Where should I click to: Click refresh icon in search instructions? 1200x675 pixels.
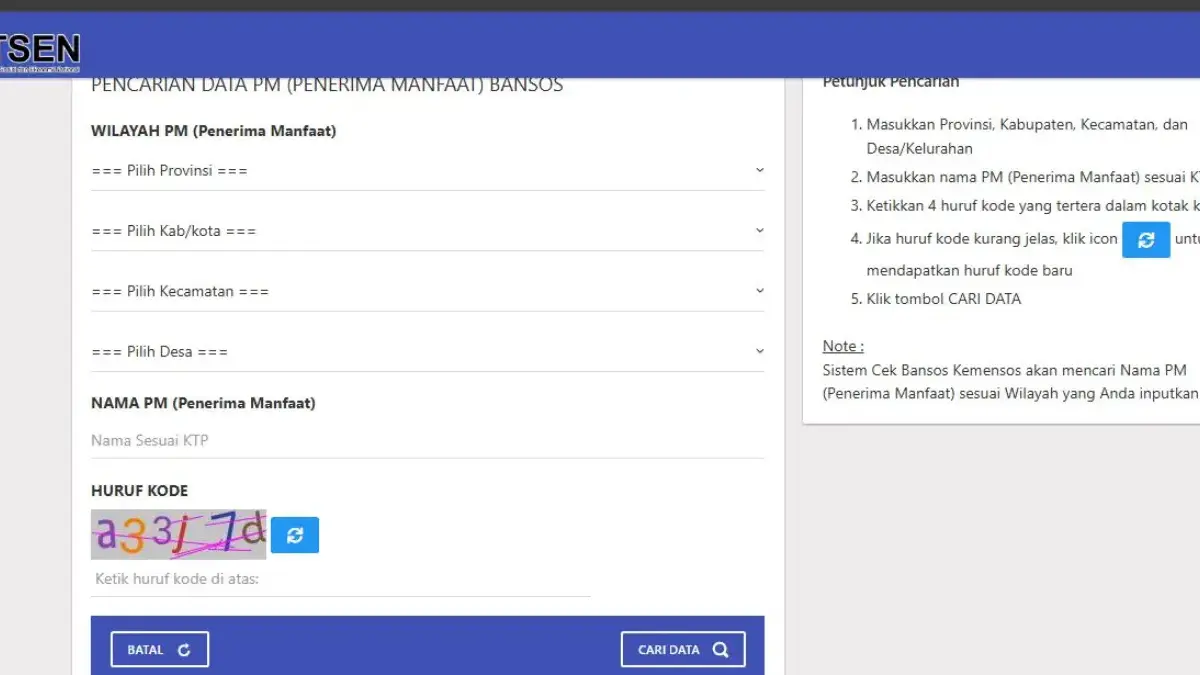click(1146, 240)
